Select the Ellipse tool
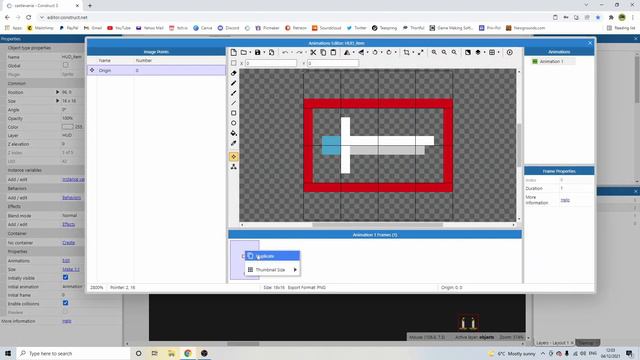This screenshot has width=640, height=360. tap(233, 123)
